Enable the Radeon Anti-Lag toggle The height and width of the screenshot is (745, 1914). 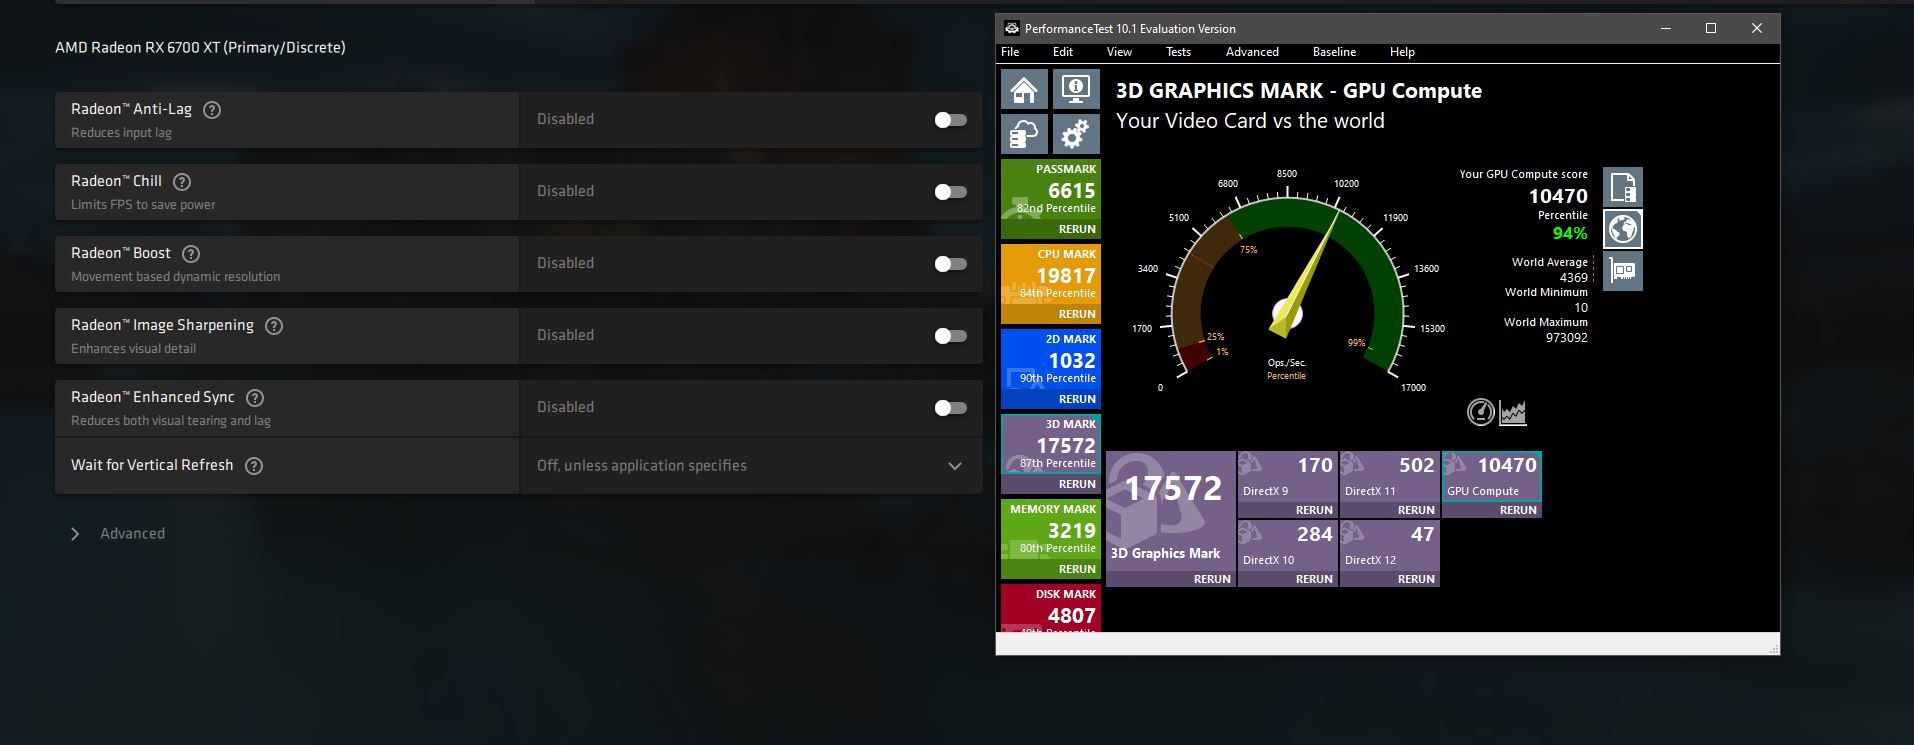tap(950, 120)
